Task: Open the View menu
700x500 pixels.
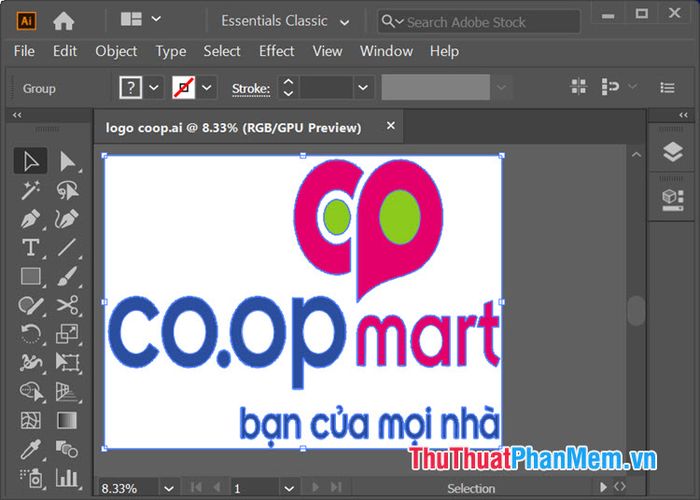Action: pos(327,51)
